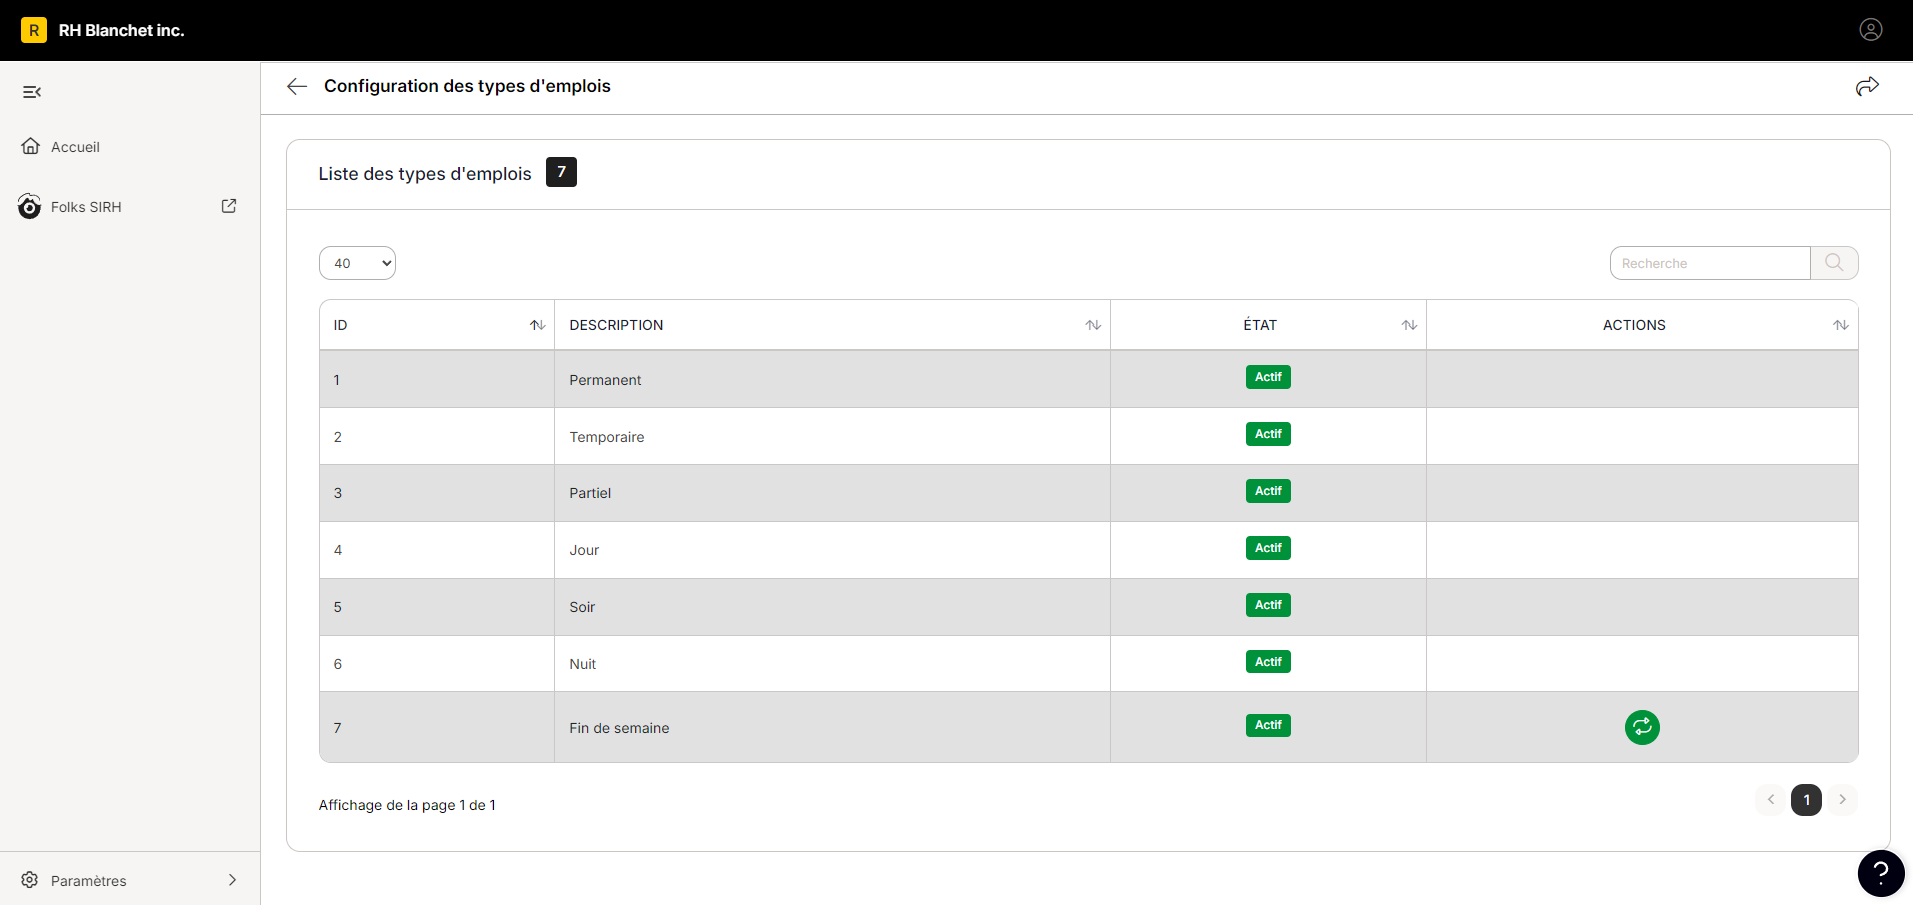Click the Folks SIRH menu label
The height and width of the screenshot is (905, 1913).
click(x=86, y=207)
